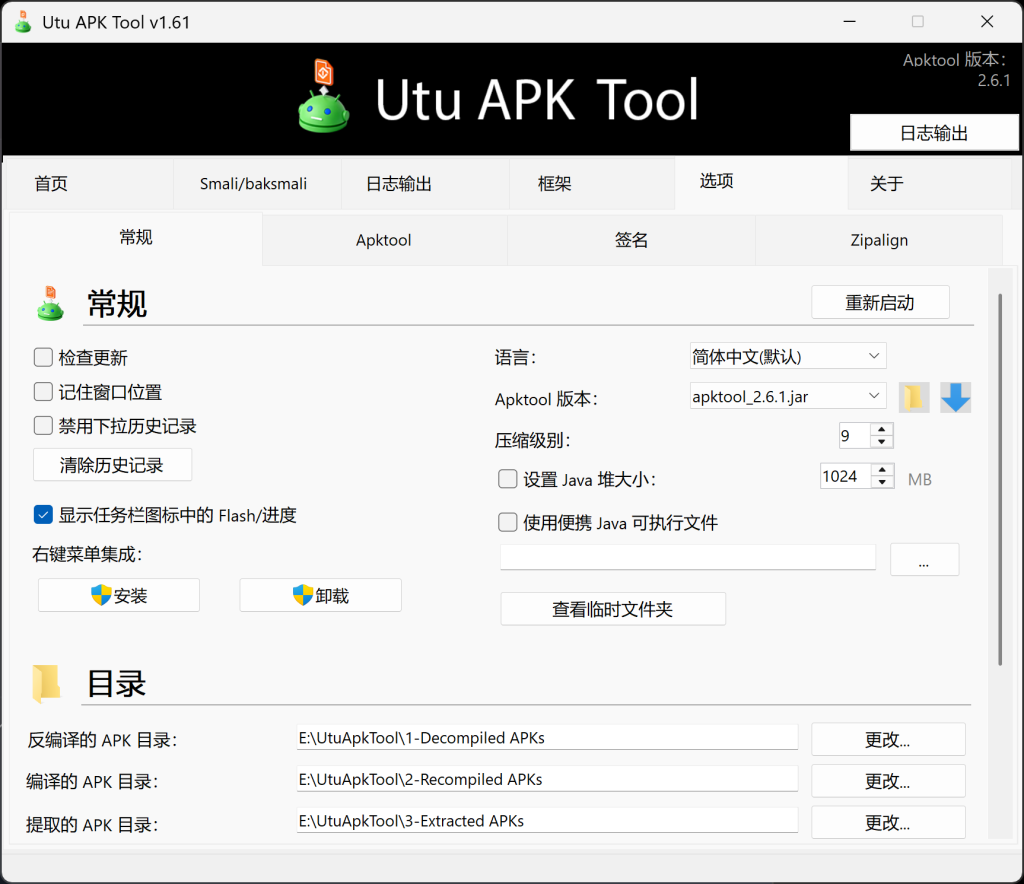The height and width of the screenshot is (884, 1024).
Task: Click the Recompiled APKs directory field
Action: click(x=547, y=780)
